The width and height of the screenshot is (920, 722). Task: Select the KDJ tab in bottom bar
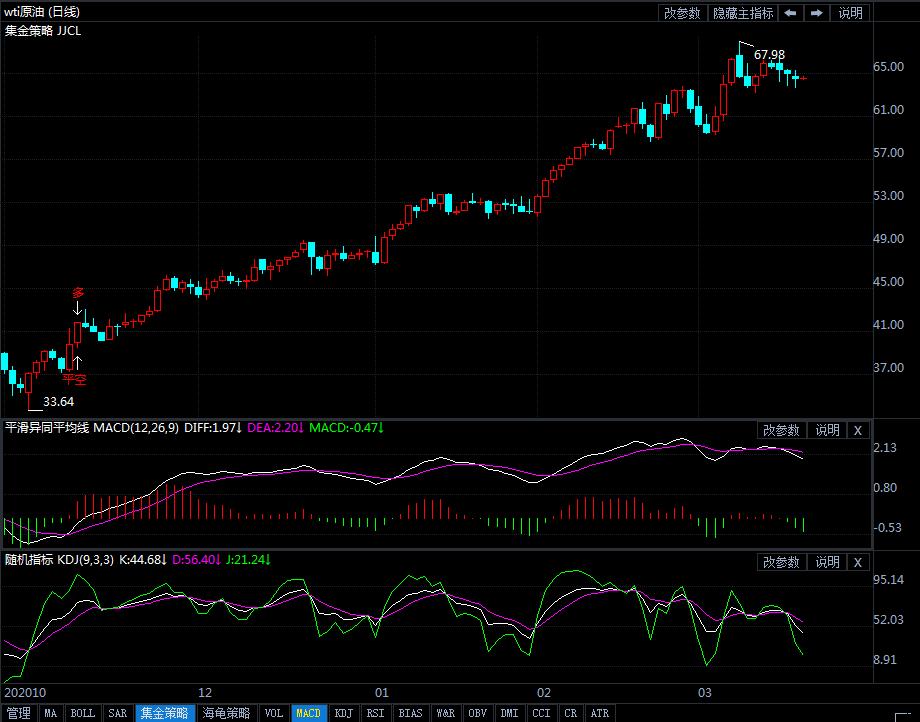[343, 713]
